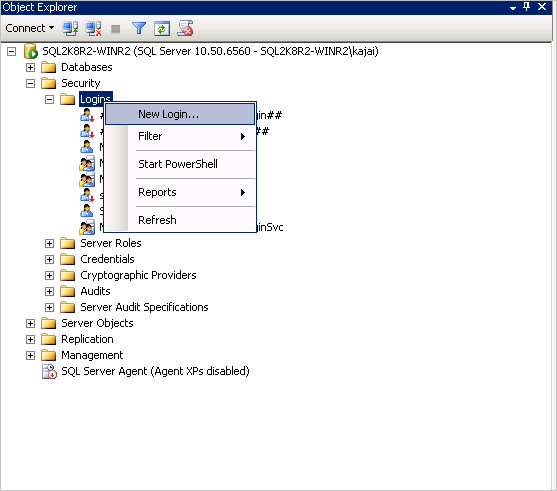The width and height of the screenshot is (557, 491).
Task: Select the Management tree item
Action: pos(92,355)
